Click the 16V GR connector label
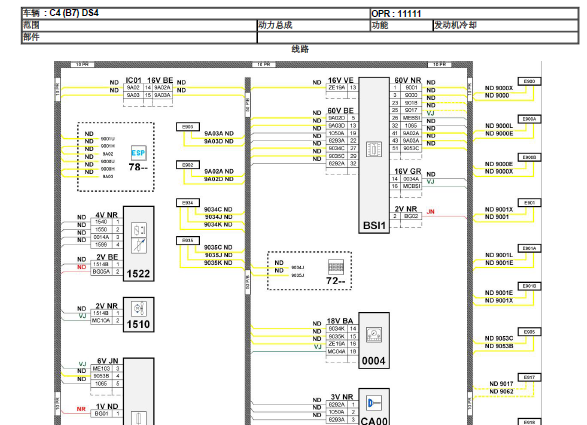 408,171
